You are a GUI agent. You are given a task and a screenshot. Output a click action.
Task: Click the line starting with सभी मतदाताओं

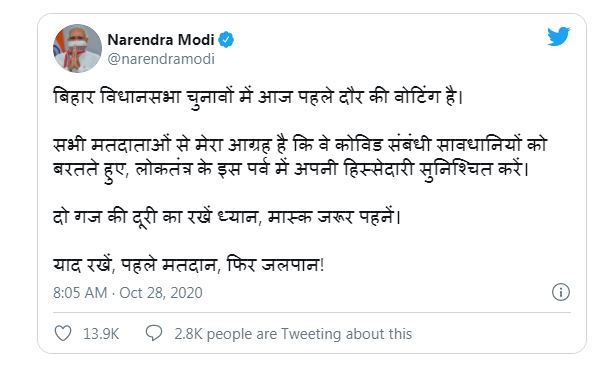[300, 145]
